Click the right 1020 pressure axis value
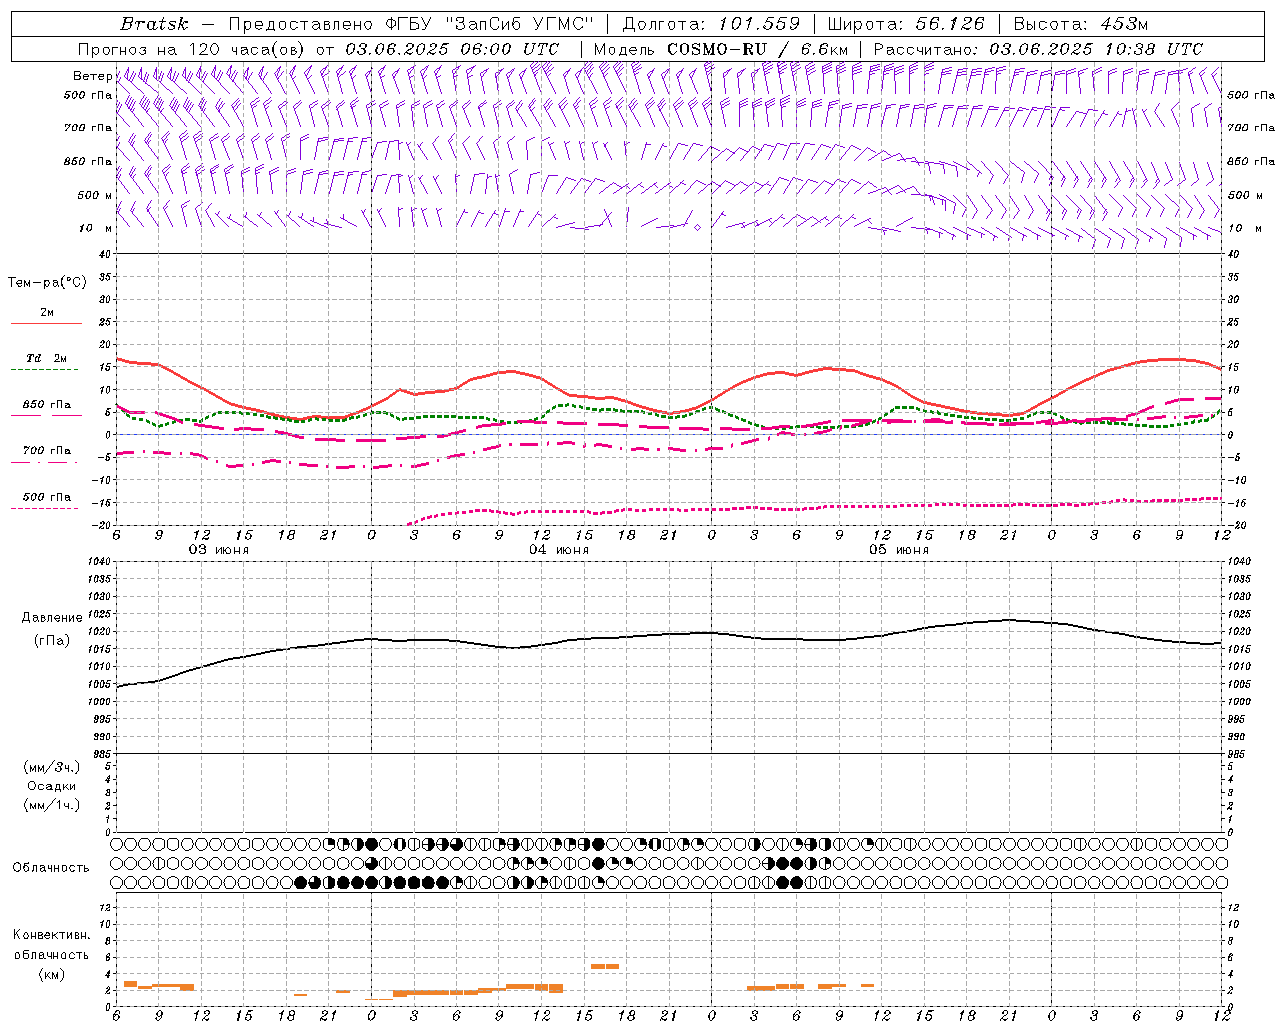The image size is (1280, 1024). [x=1239, y=631]
